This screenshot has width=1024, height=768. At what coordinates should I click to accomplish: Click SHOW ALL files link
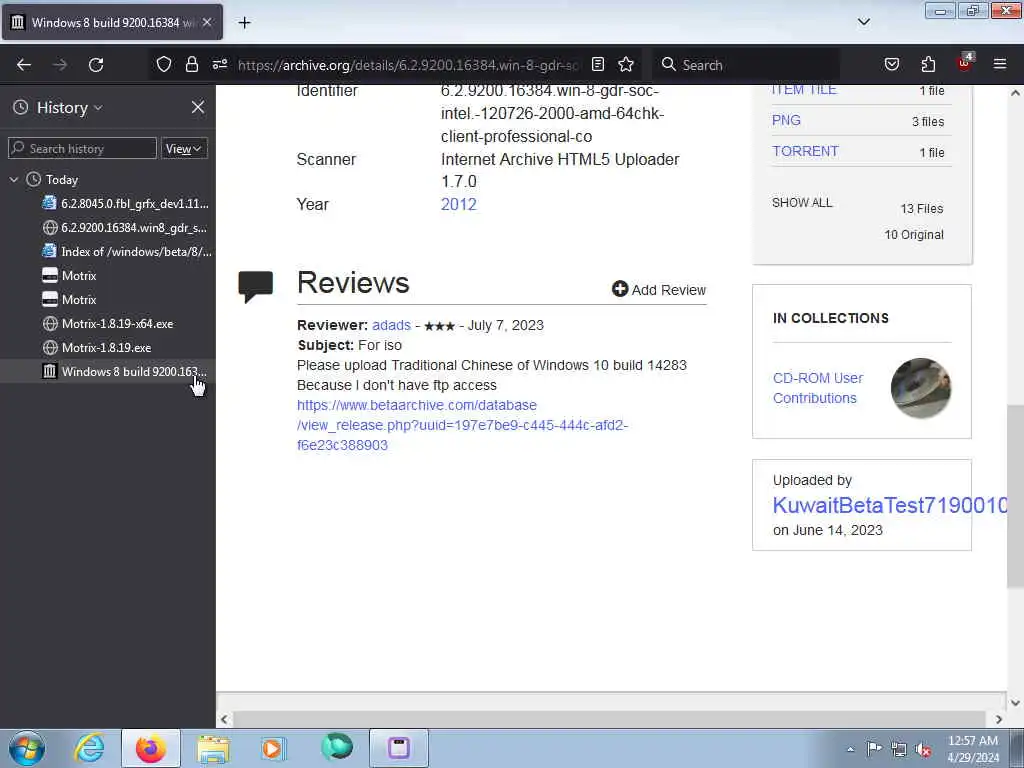coord(802,202)
